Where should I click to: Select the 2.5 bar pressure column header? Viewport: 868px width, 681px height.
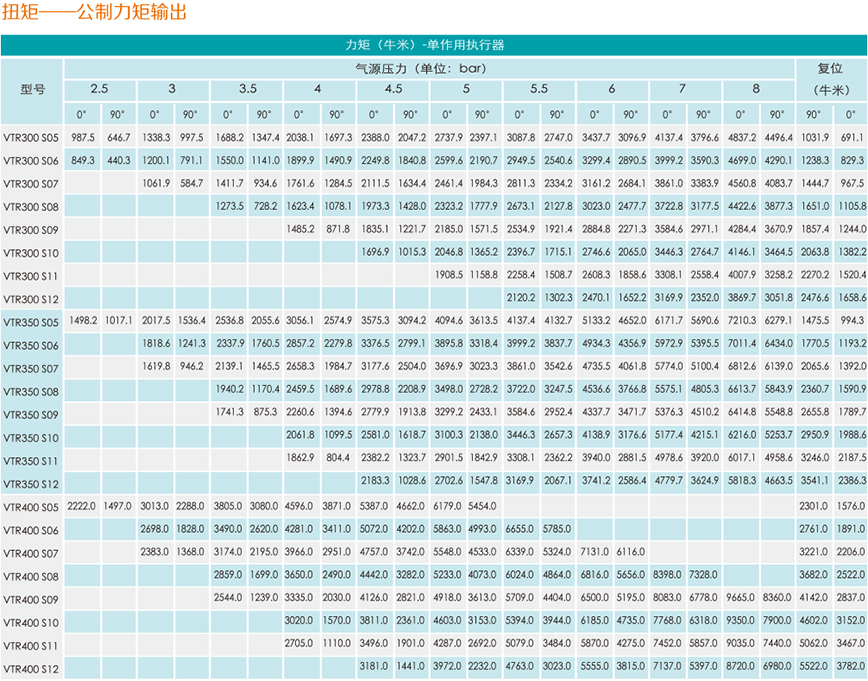[x=100, y=89]
